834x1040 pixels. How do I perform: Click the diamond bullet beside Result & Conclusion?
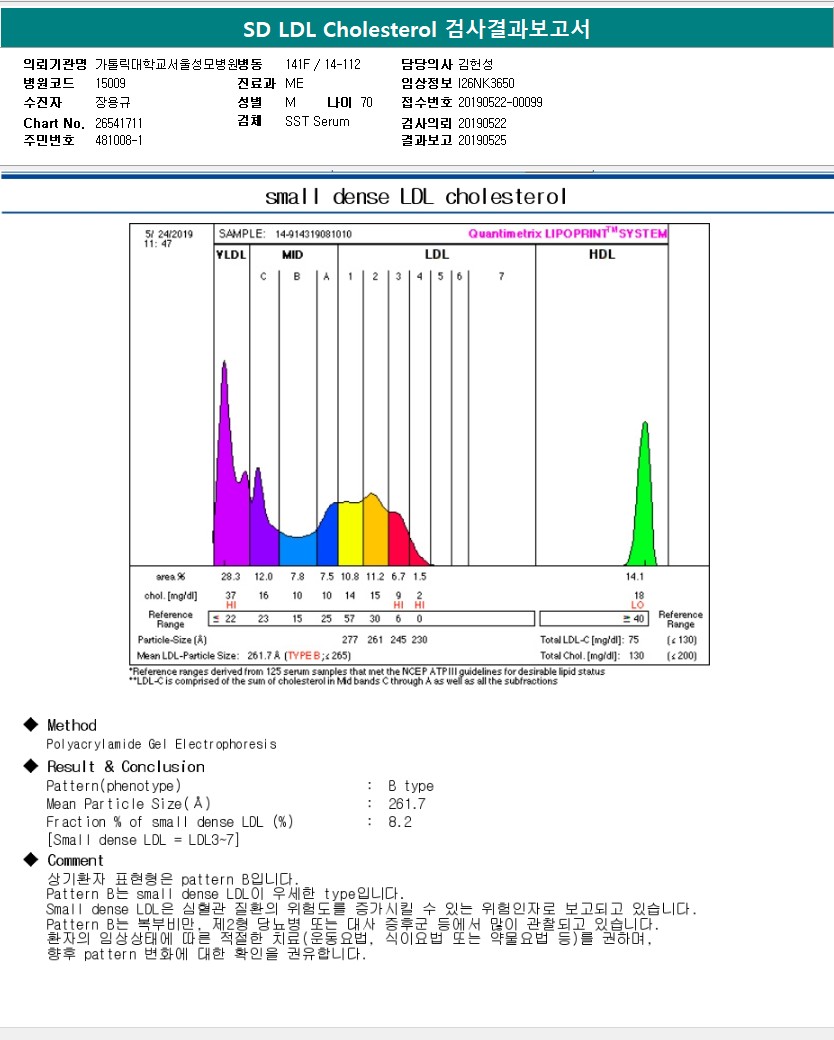pos(30,766)
